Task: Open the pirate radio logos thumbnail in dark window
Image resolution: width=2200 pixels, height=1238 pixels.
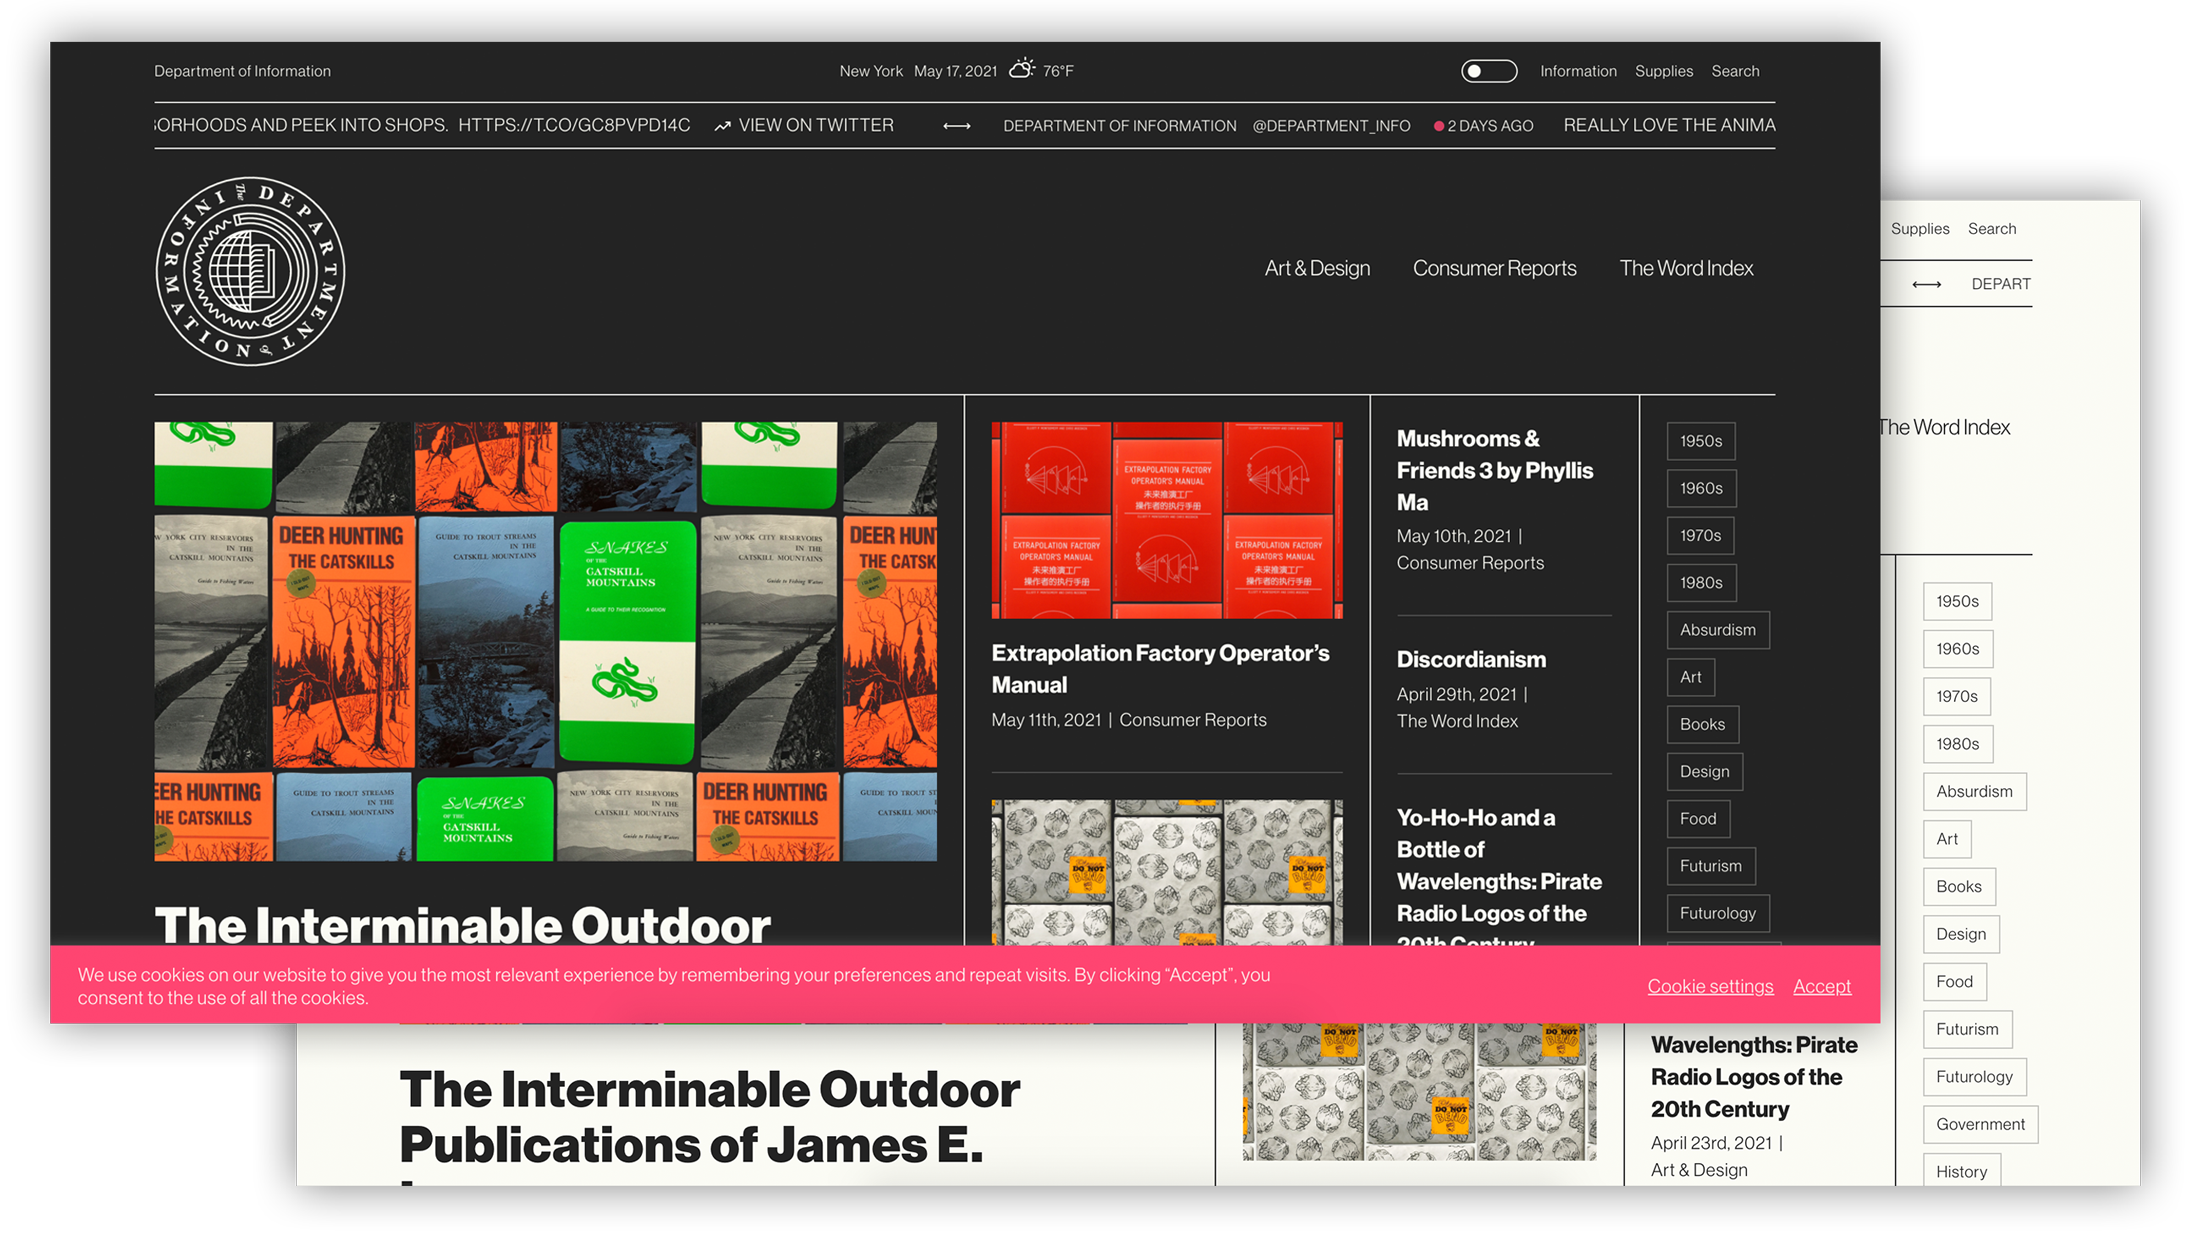Action: coord(1167,872)
